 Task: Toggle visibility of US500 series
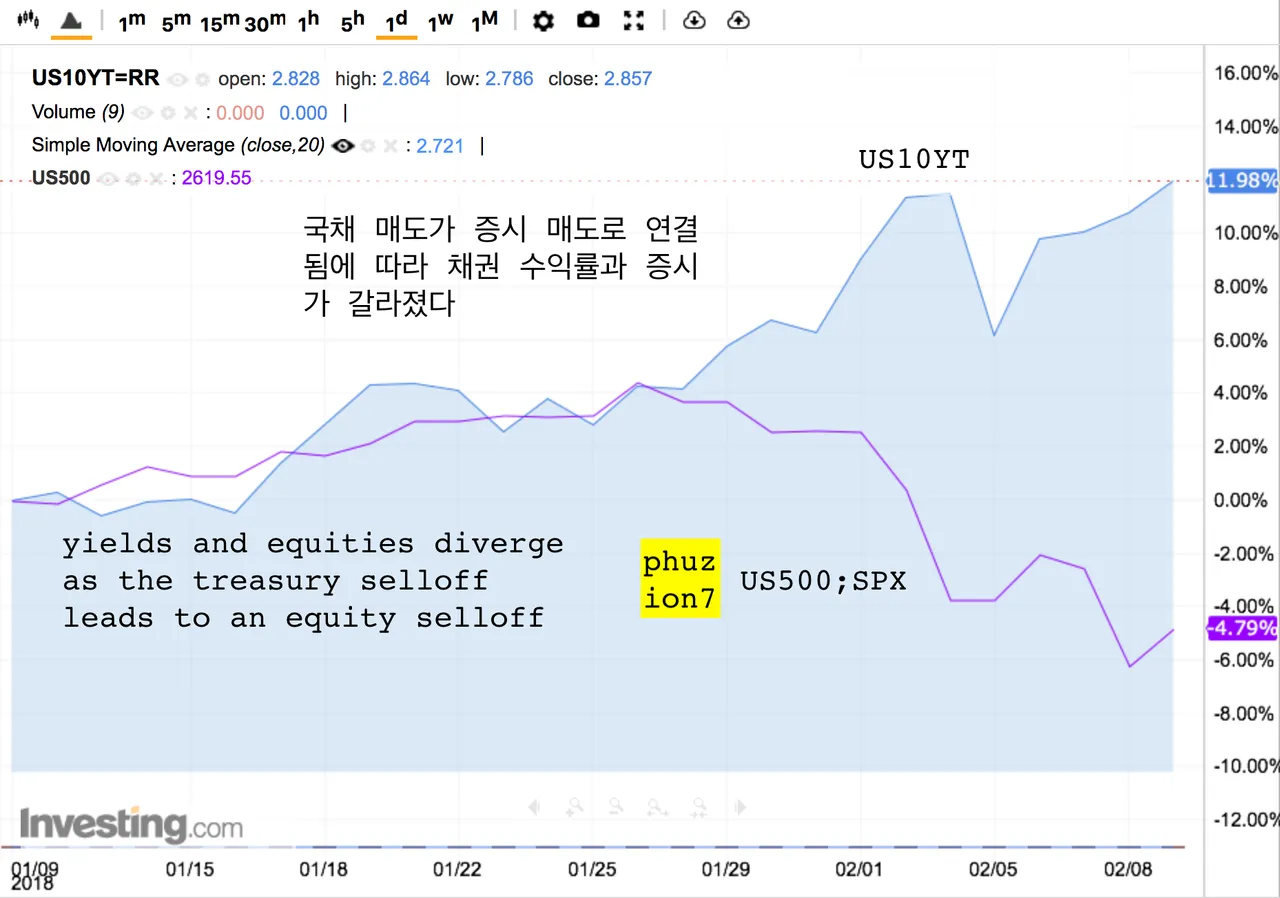pyautogui.click(x=109, y=179)
